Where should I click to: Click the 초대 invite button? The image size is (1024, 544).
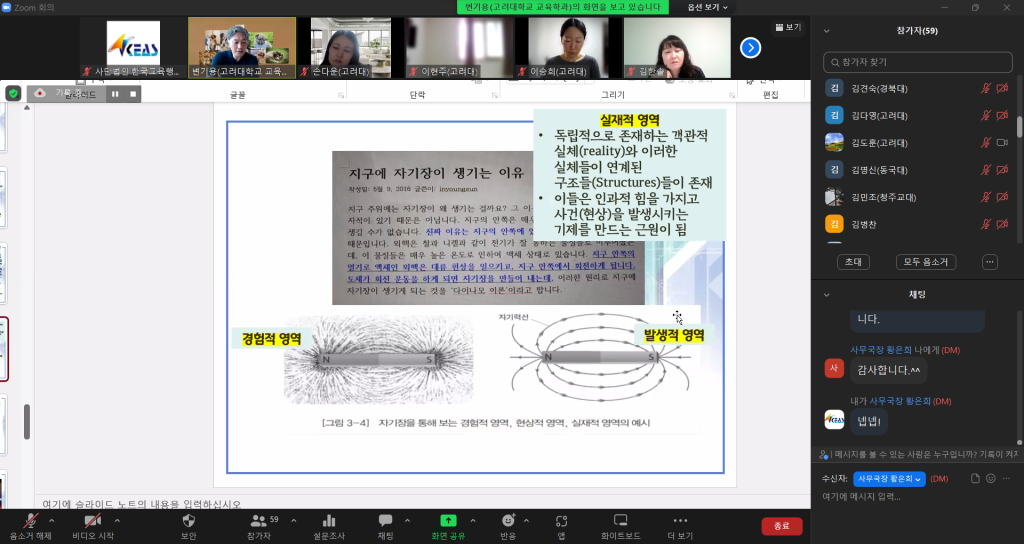(853, 262)
